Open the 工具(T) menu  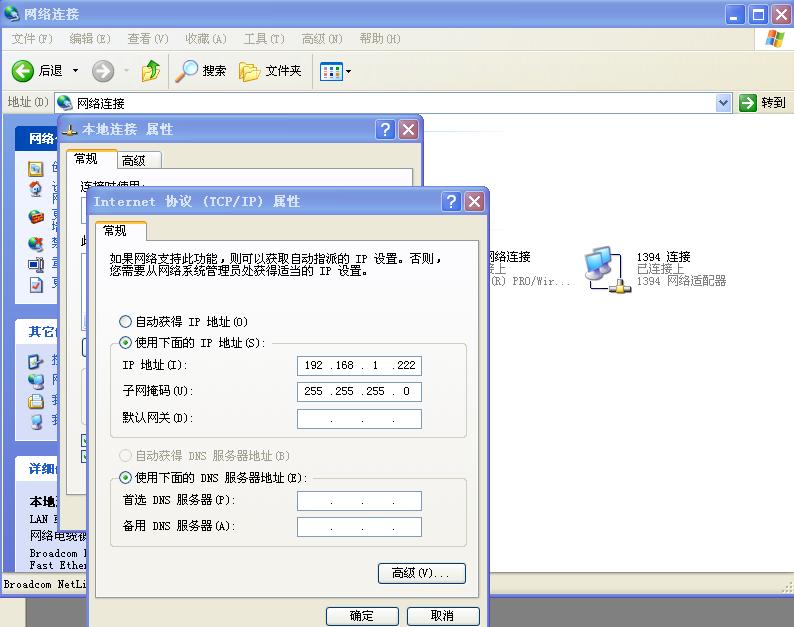[263, 39]
